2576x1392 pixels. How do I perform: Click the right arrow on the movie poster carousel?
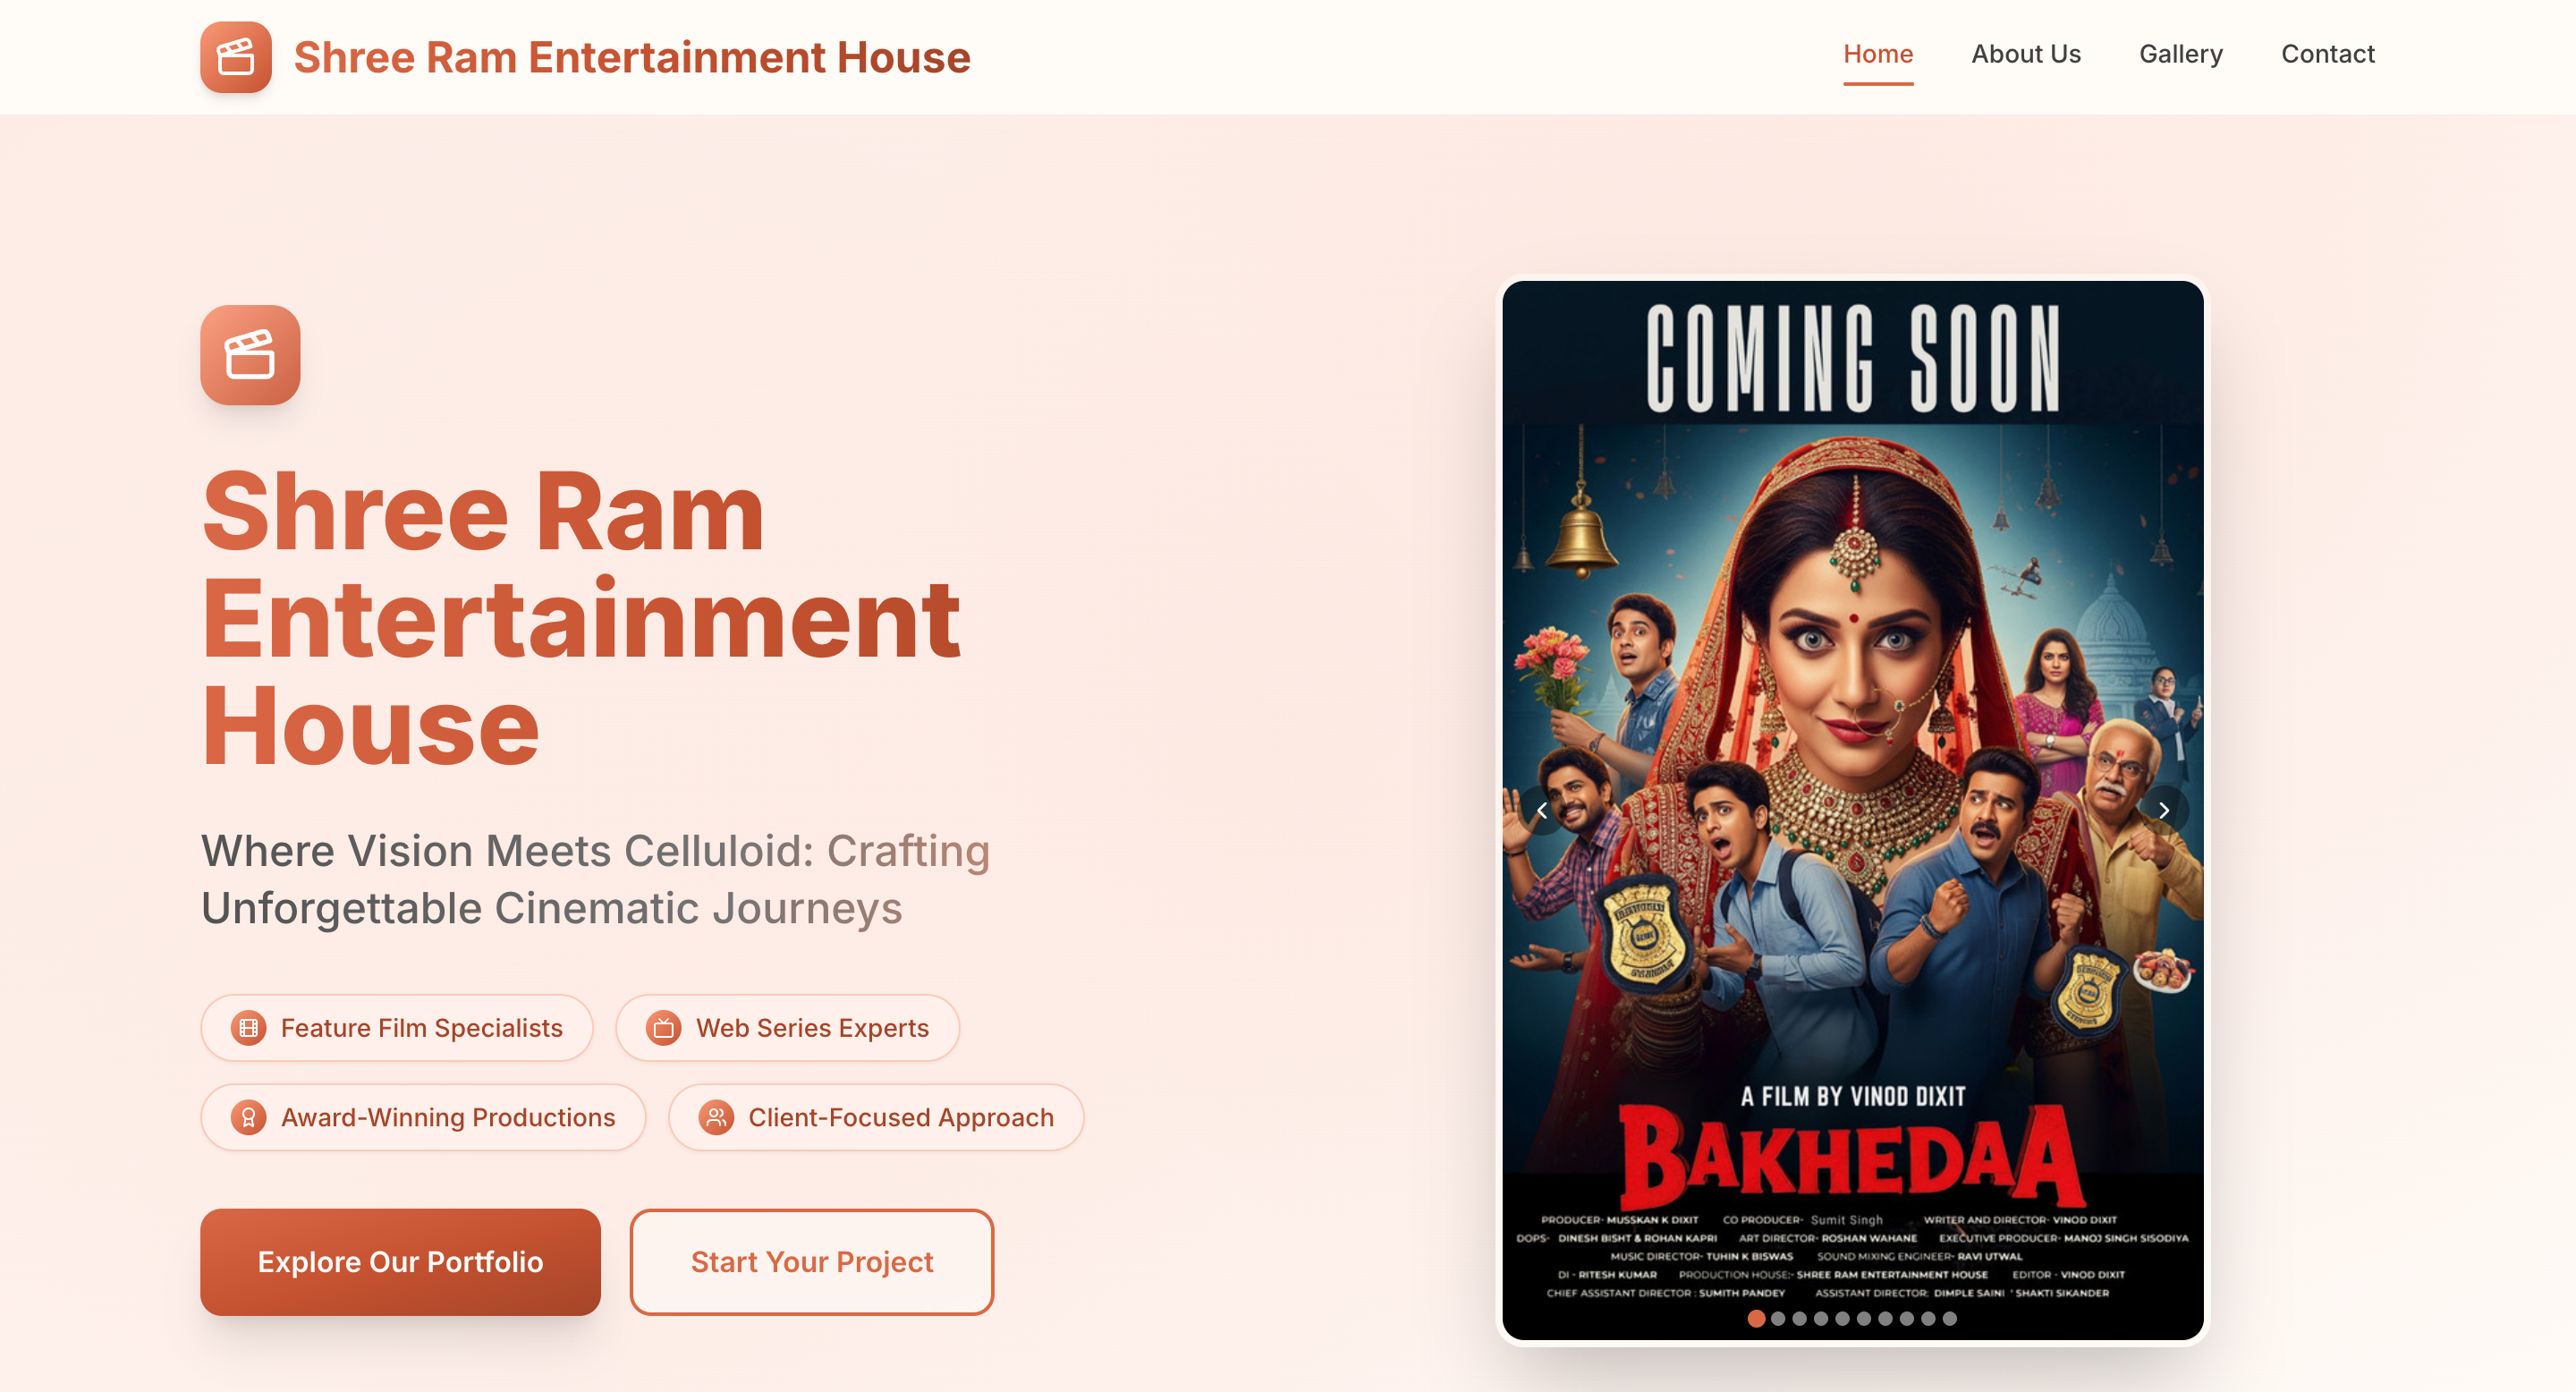2163,810
